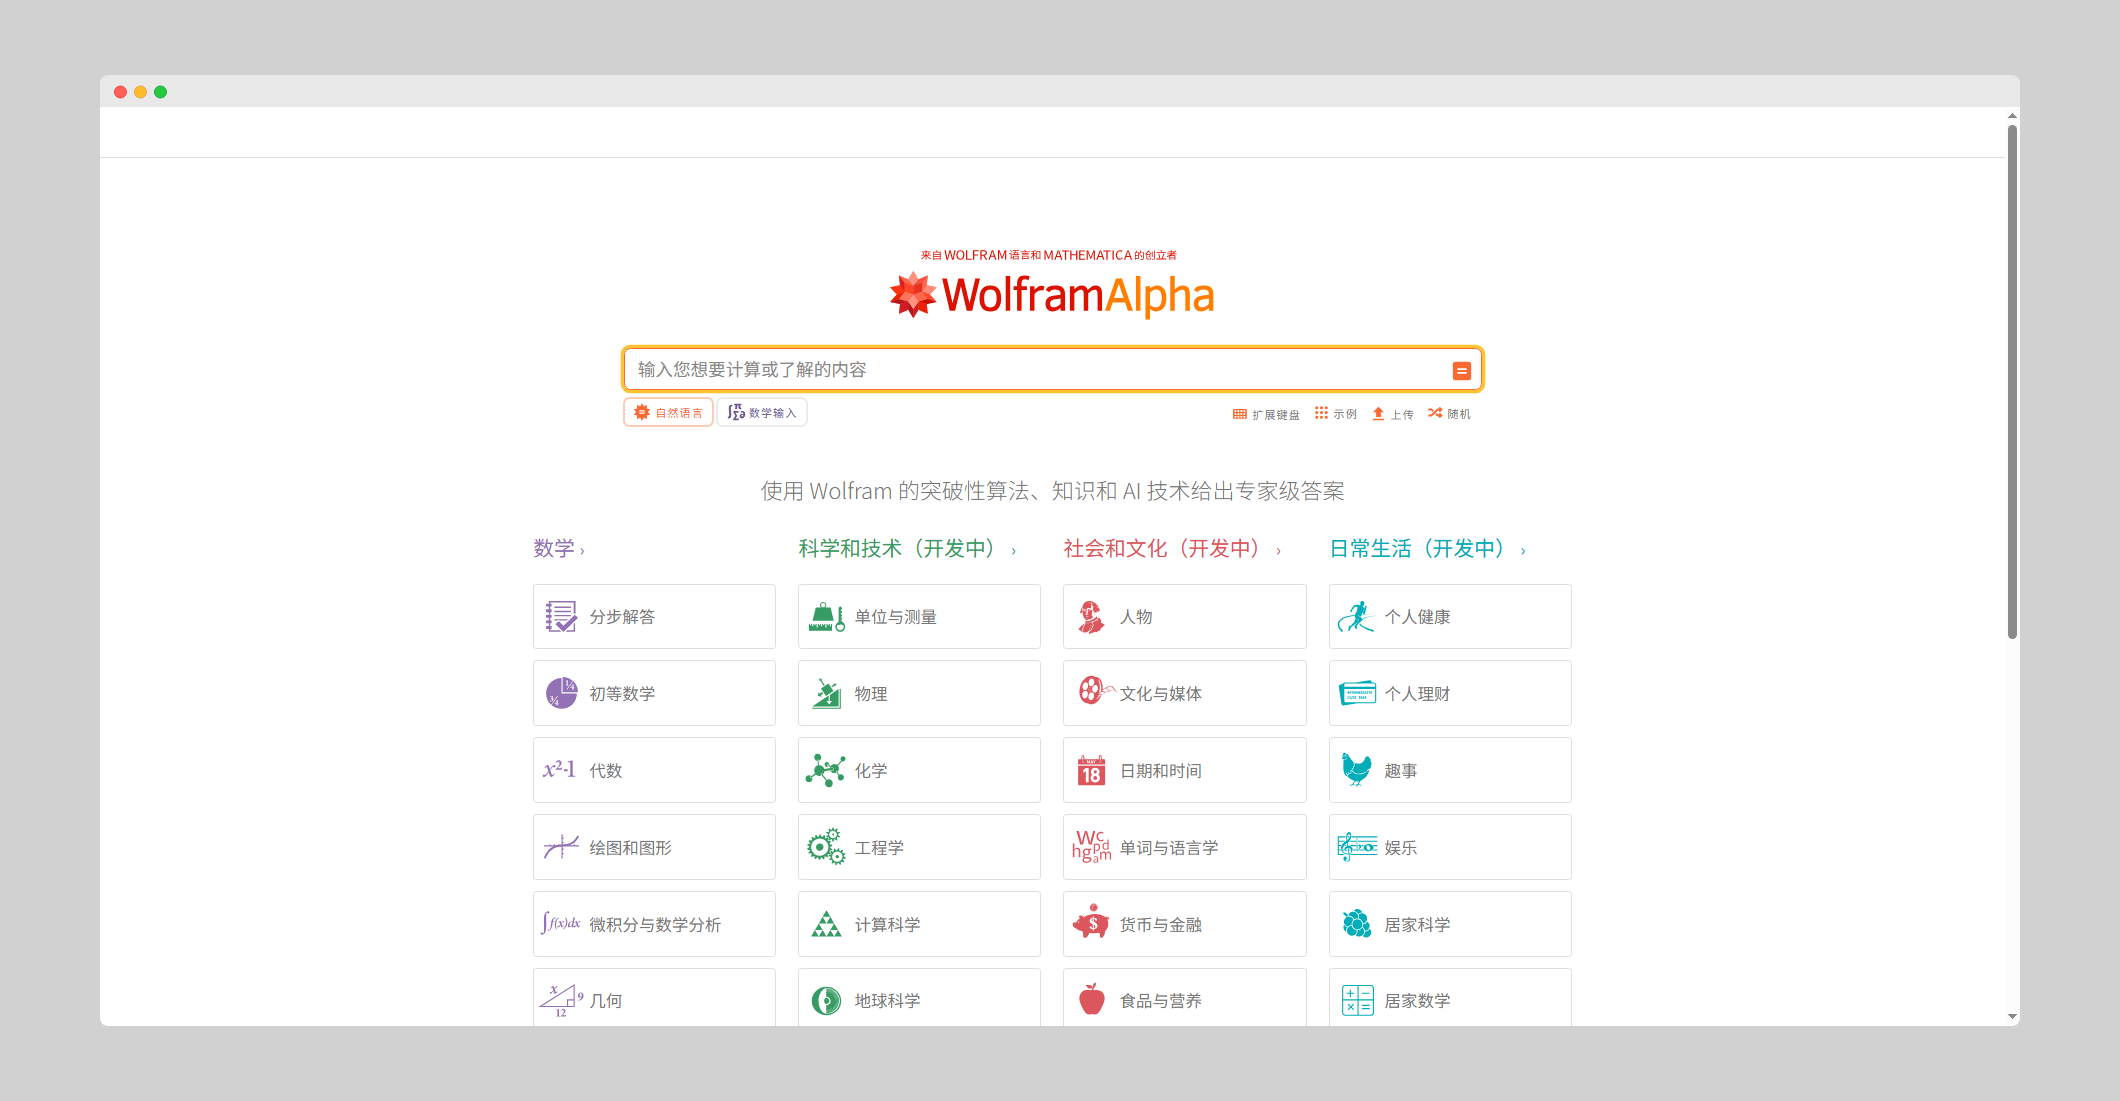The image size is (2120, 1101).
Task: Open the 分步解答 text label
Action: click(x=622, y=617)
